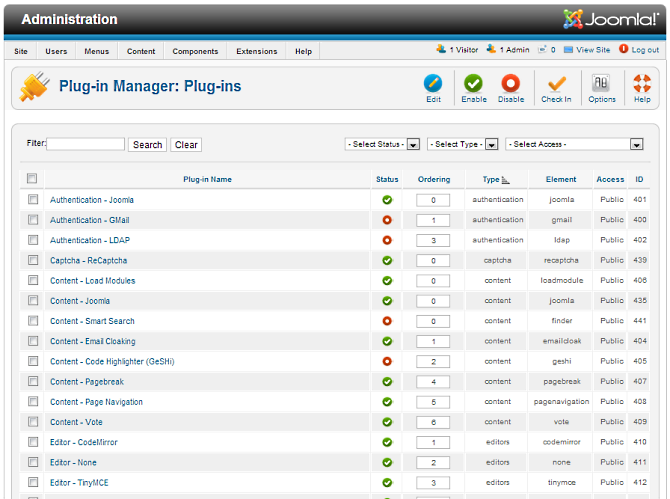Toggle status icon of Authentication - Joomla

[x=387, y=200]
